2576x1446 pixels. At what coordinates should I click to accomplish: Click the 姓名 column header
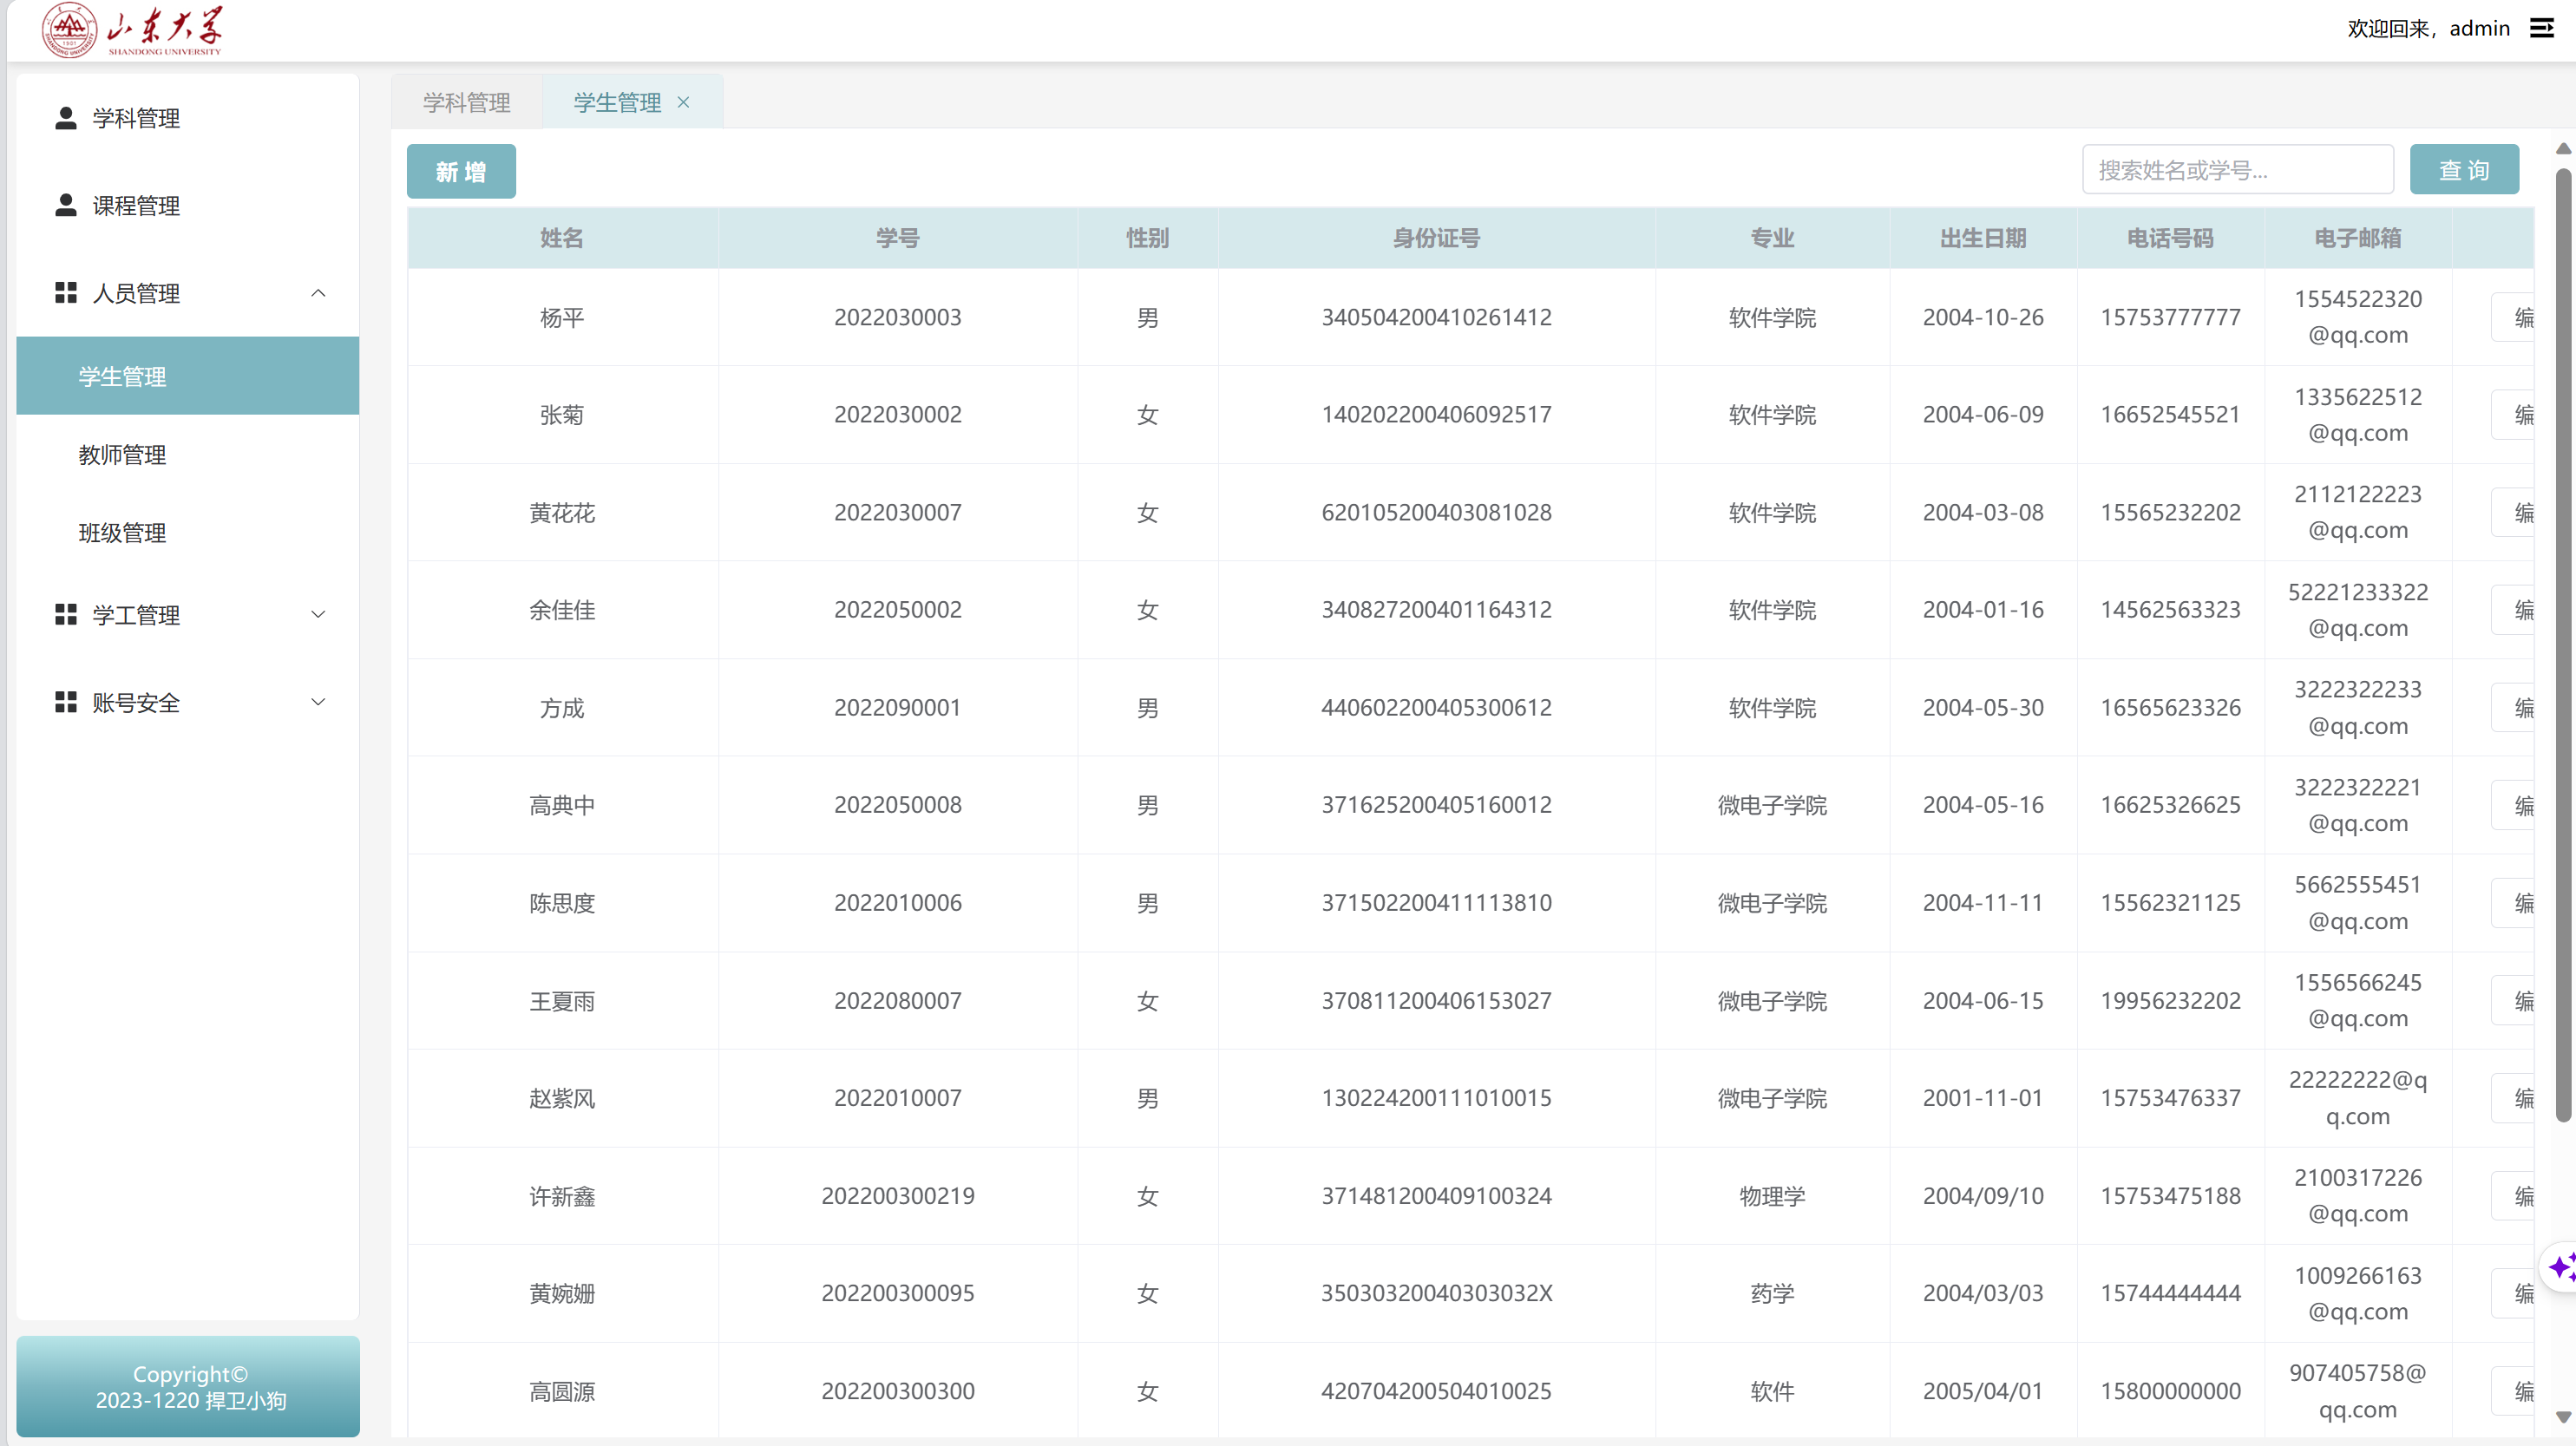(562, 238)
